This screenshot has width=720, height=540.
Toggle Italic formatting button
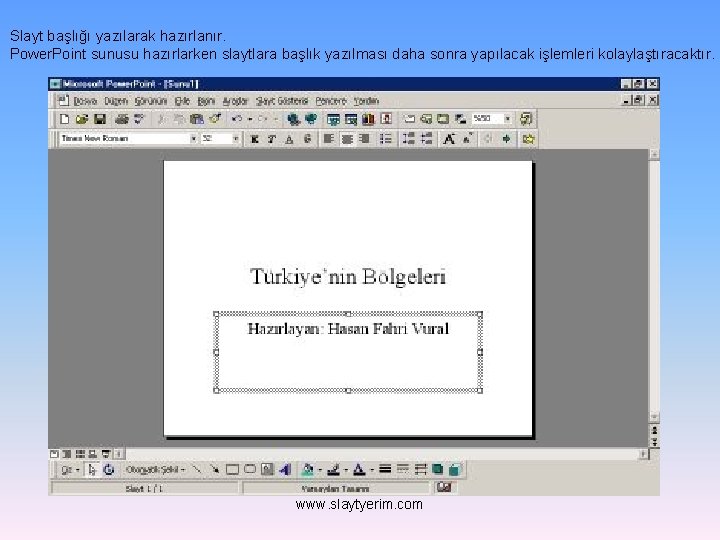(272, 139)
